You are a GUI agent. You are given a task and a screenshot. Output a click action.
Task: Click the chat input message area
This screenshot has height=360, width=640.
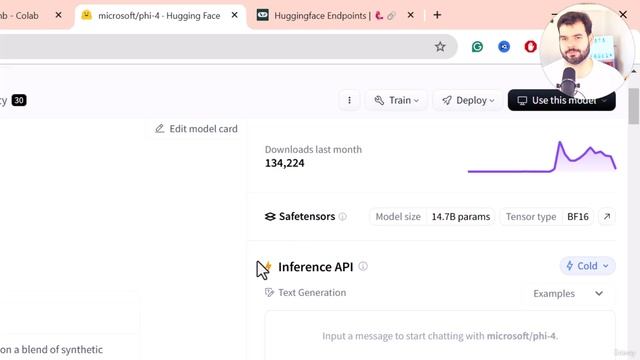tap(440, 336)
